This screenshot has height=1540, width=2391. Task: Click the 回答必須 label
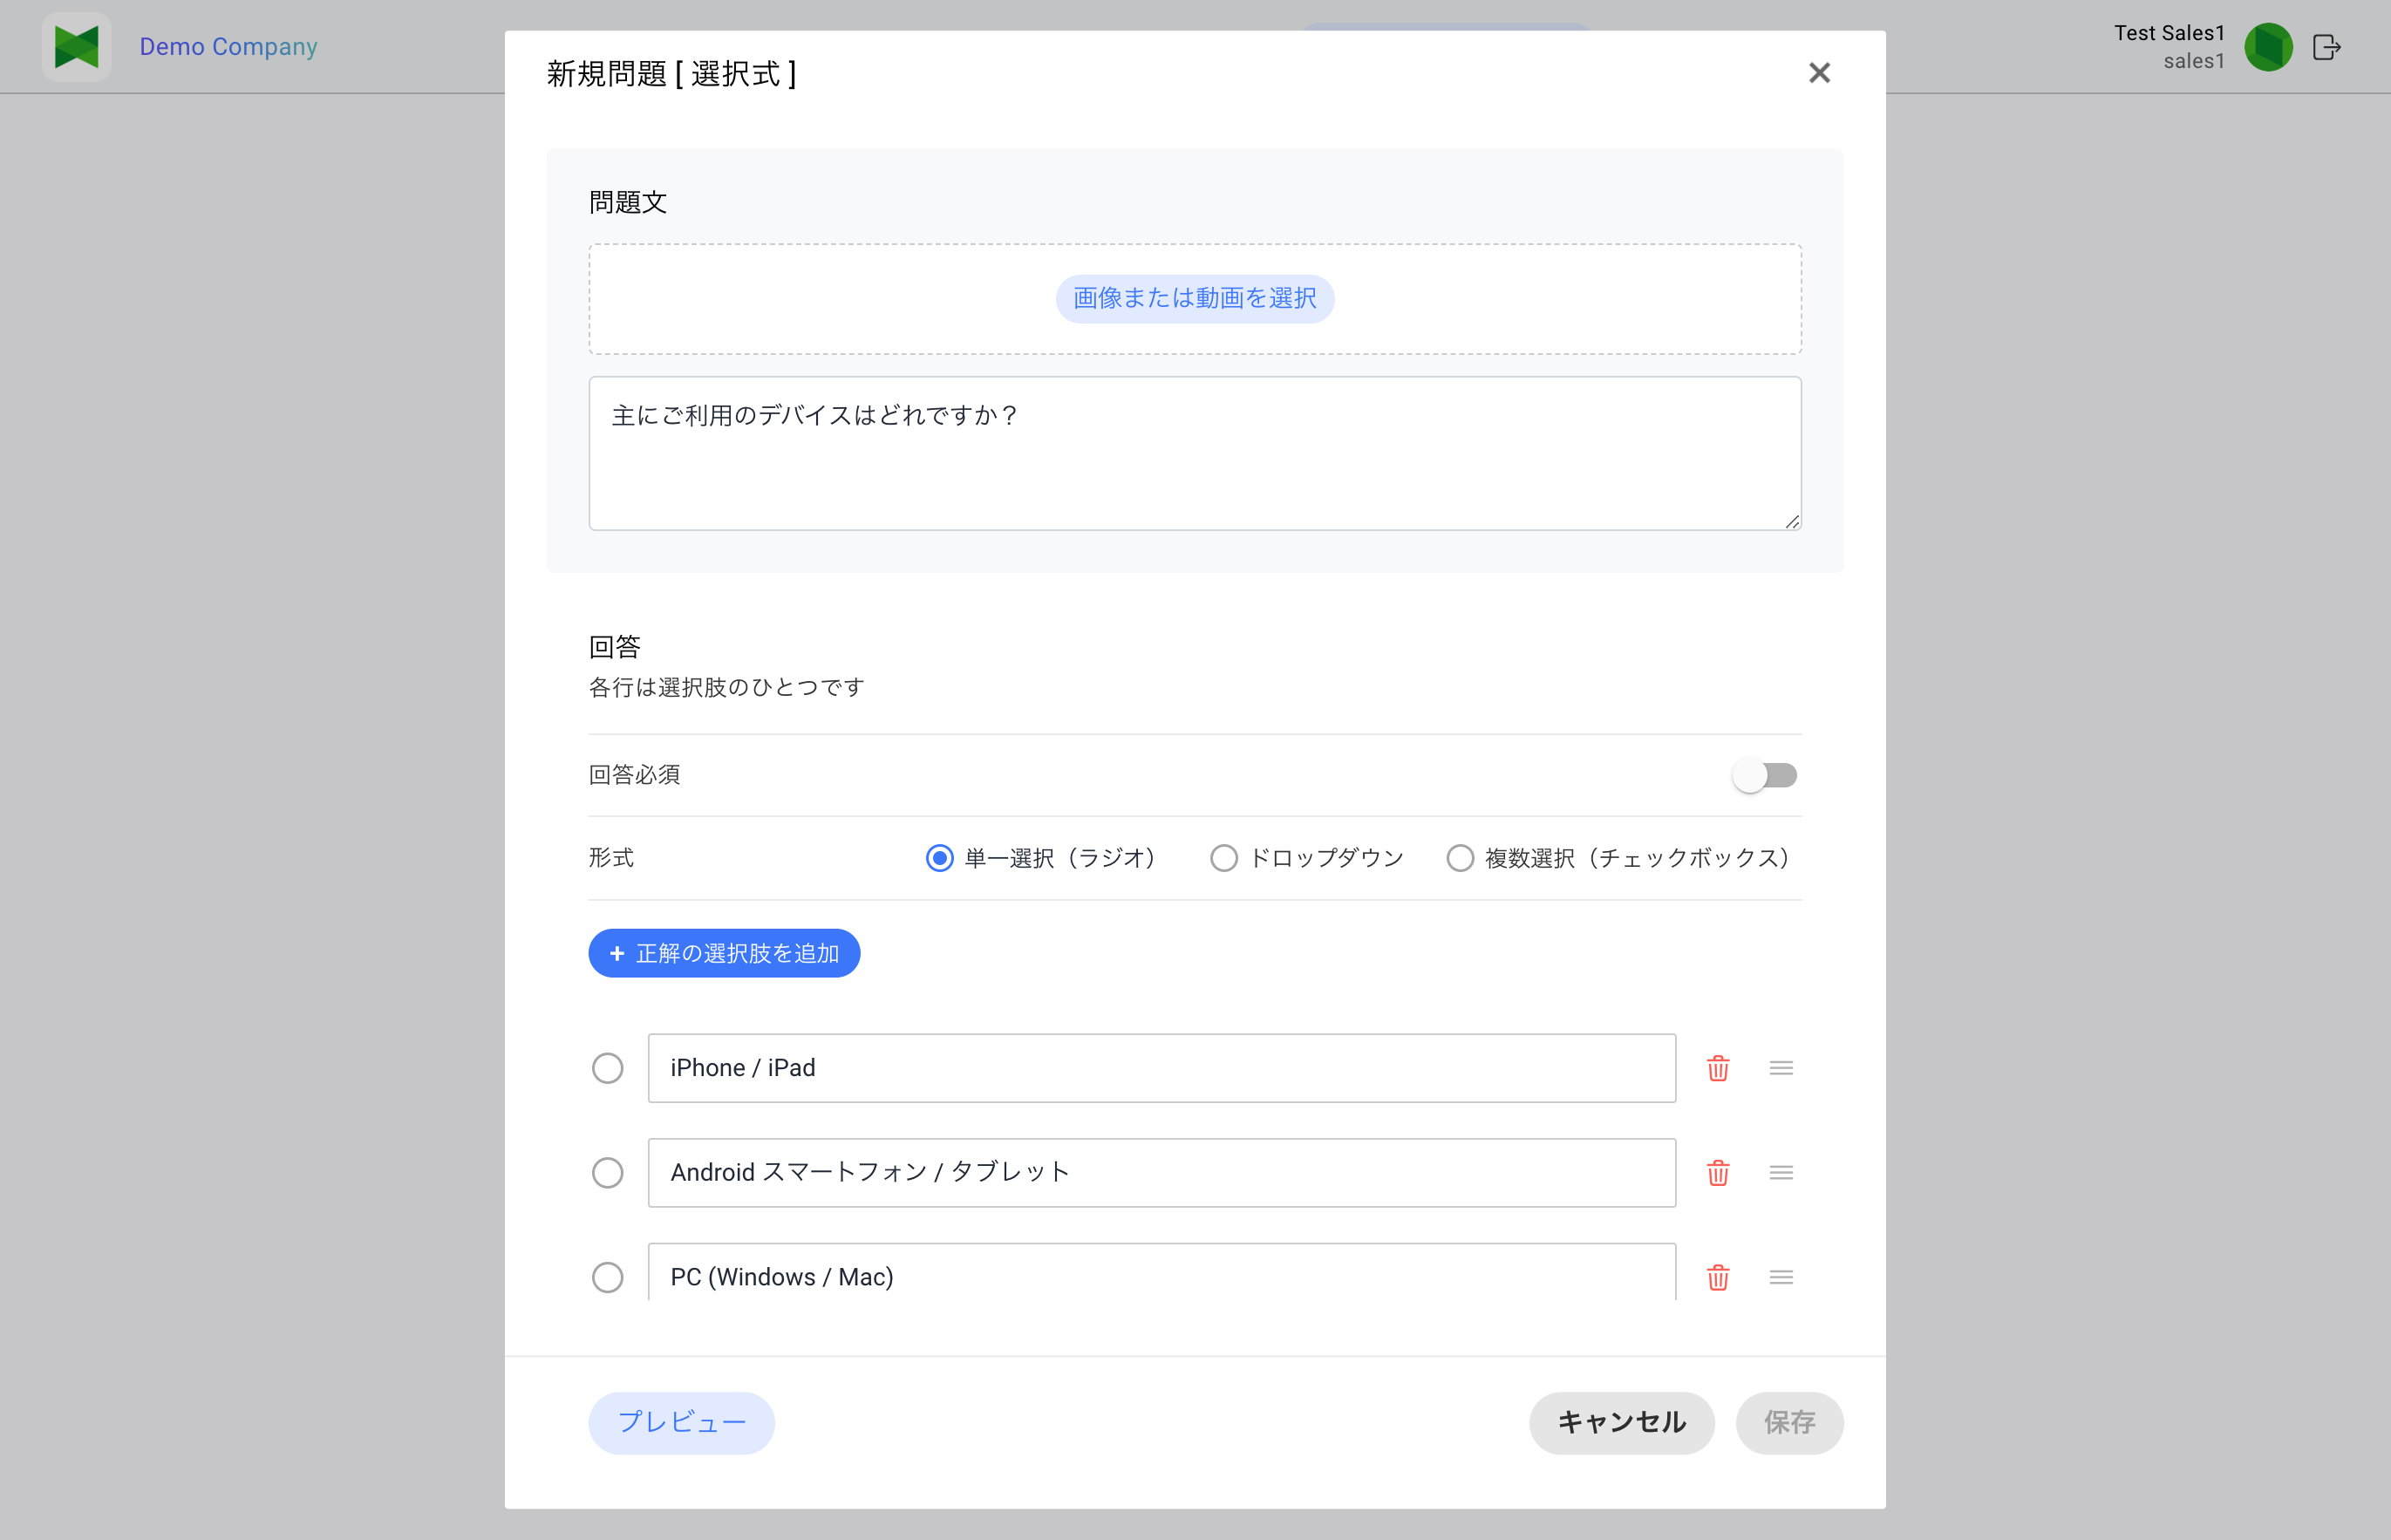tap(634, 775)
